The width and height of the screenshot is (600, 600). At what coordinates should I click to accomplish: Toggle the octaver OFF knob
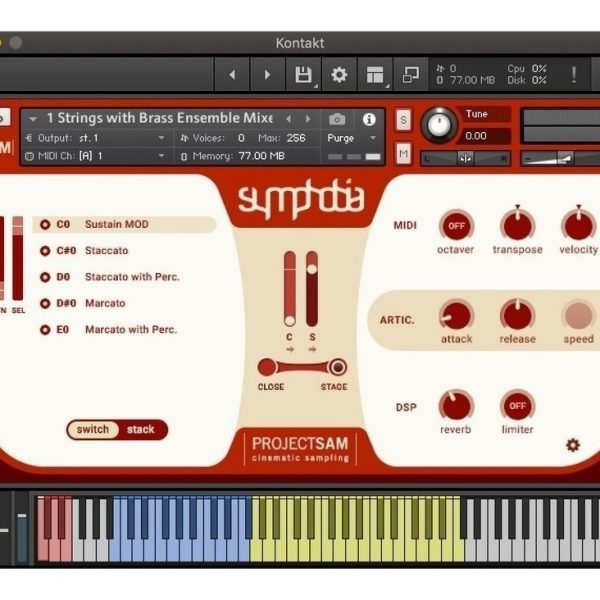pos(456,226)
